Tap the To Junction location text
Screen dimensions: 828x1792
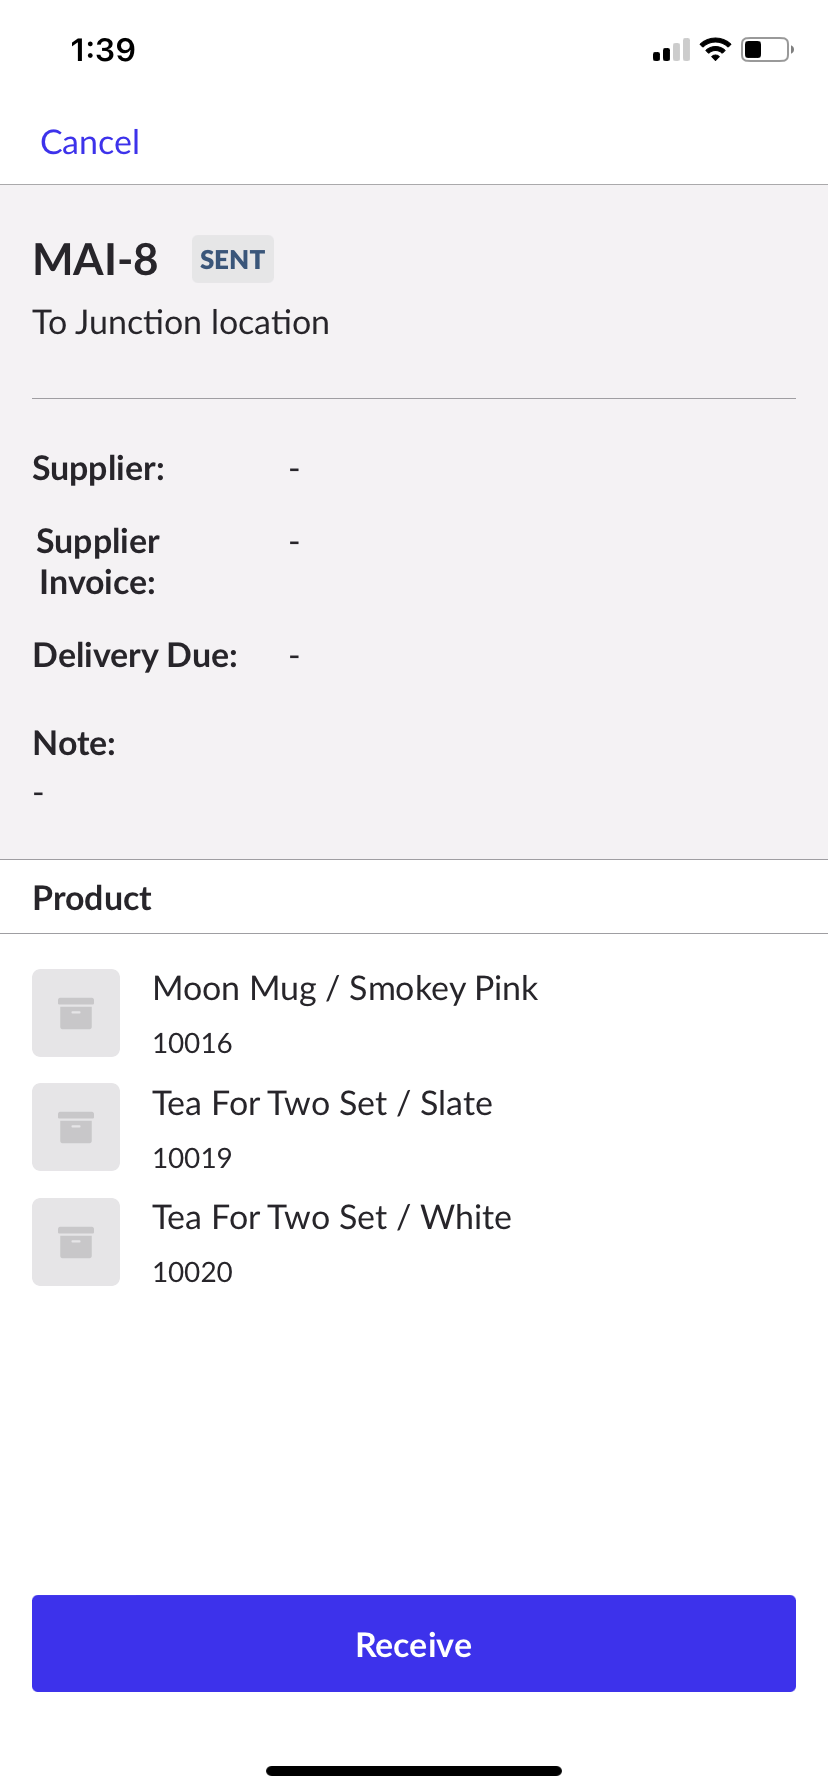pos(181,323)
